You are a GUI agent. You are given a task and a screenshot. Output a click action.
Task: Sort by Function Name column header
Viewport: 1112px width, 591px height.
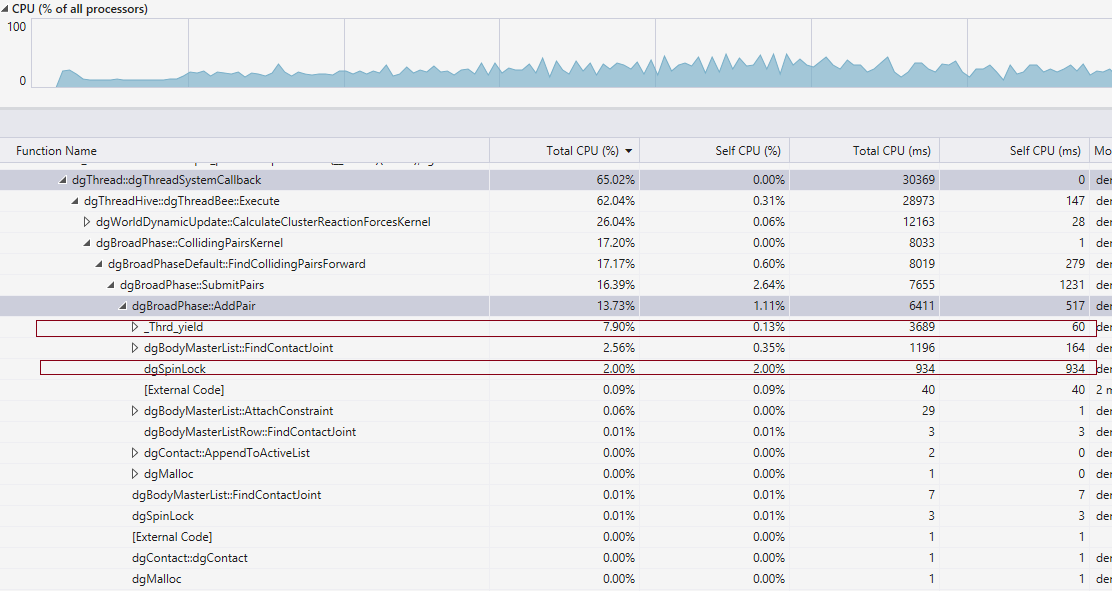pyautogui.click(x=56, y=151)
